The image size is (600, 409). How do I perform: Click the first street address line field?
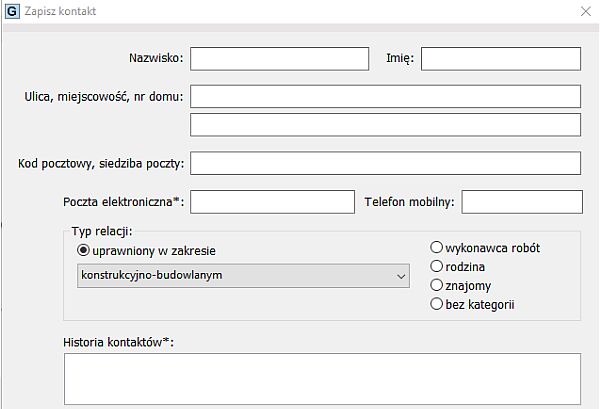385,96
